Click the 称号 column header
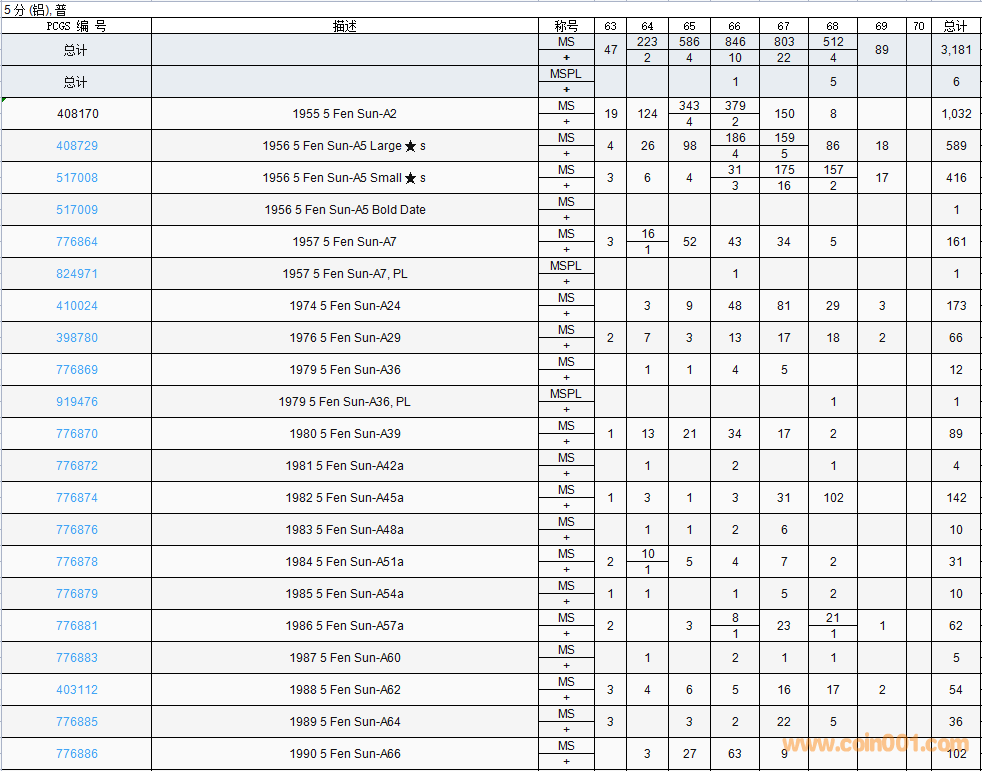This screenshot has height=771, width=982. [x=566, y=26]
